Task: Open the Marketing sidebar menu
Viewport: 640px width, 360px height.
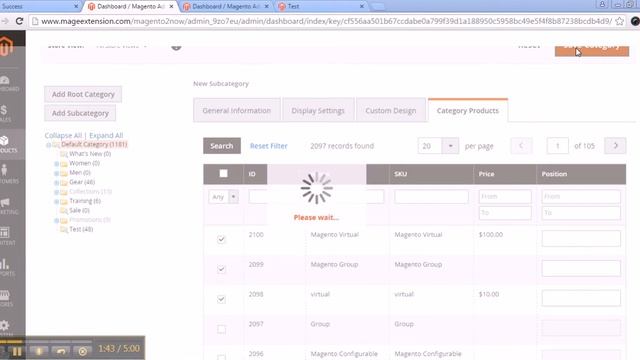Action: (8, 206)
